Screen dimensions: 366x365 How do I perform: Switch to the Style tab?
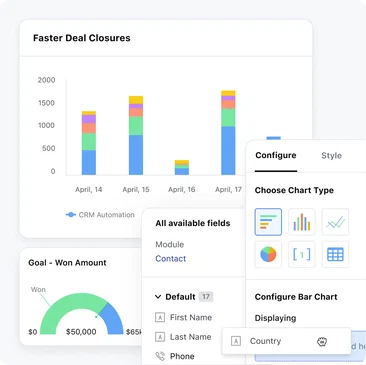pos(331,156)
